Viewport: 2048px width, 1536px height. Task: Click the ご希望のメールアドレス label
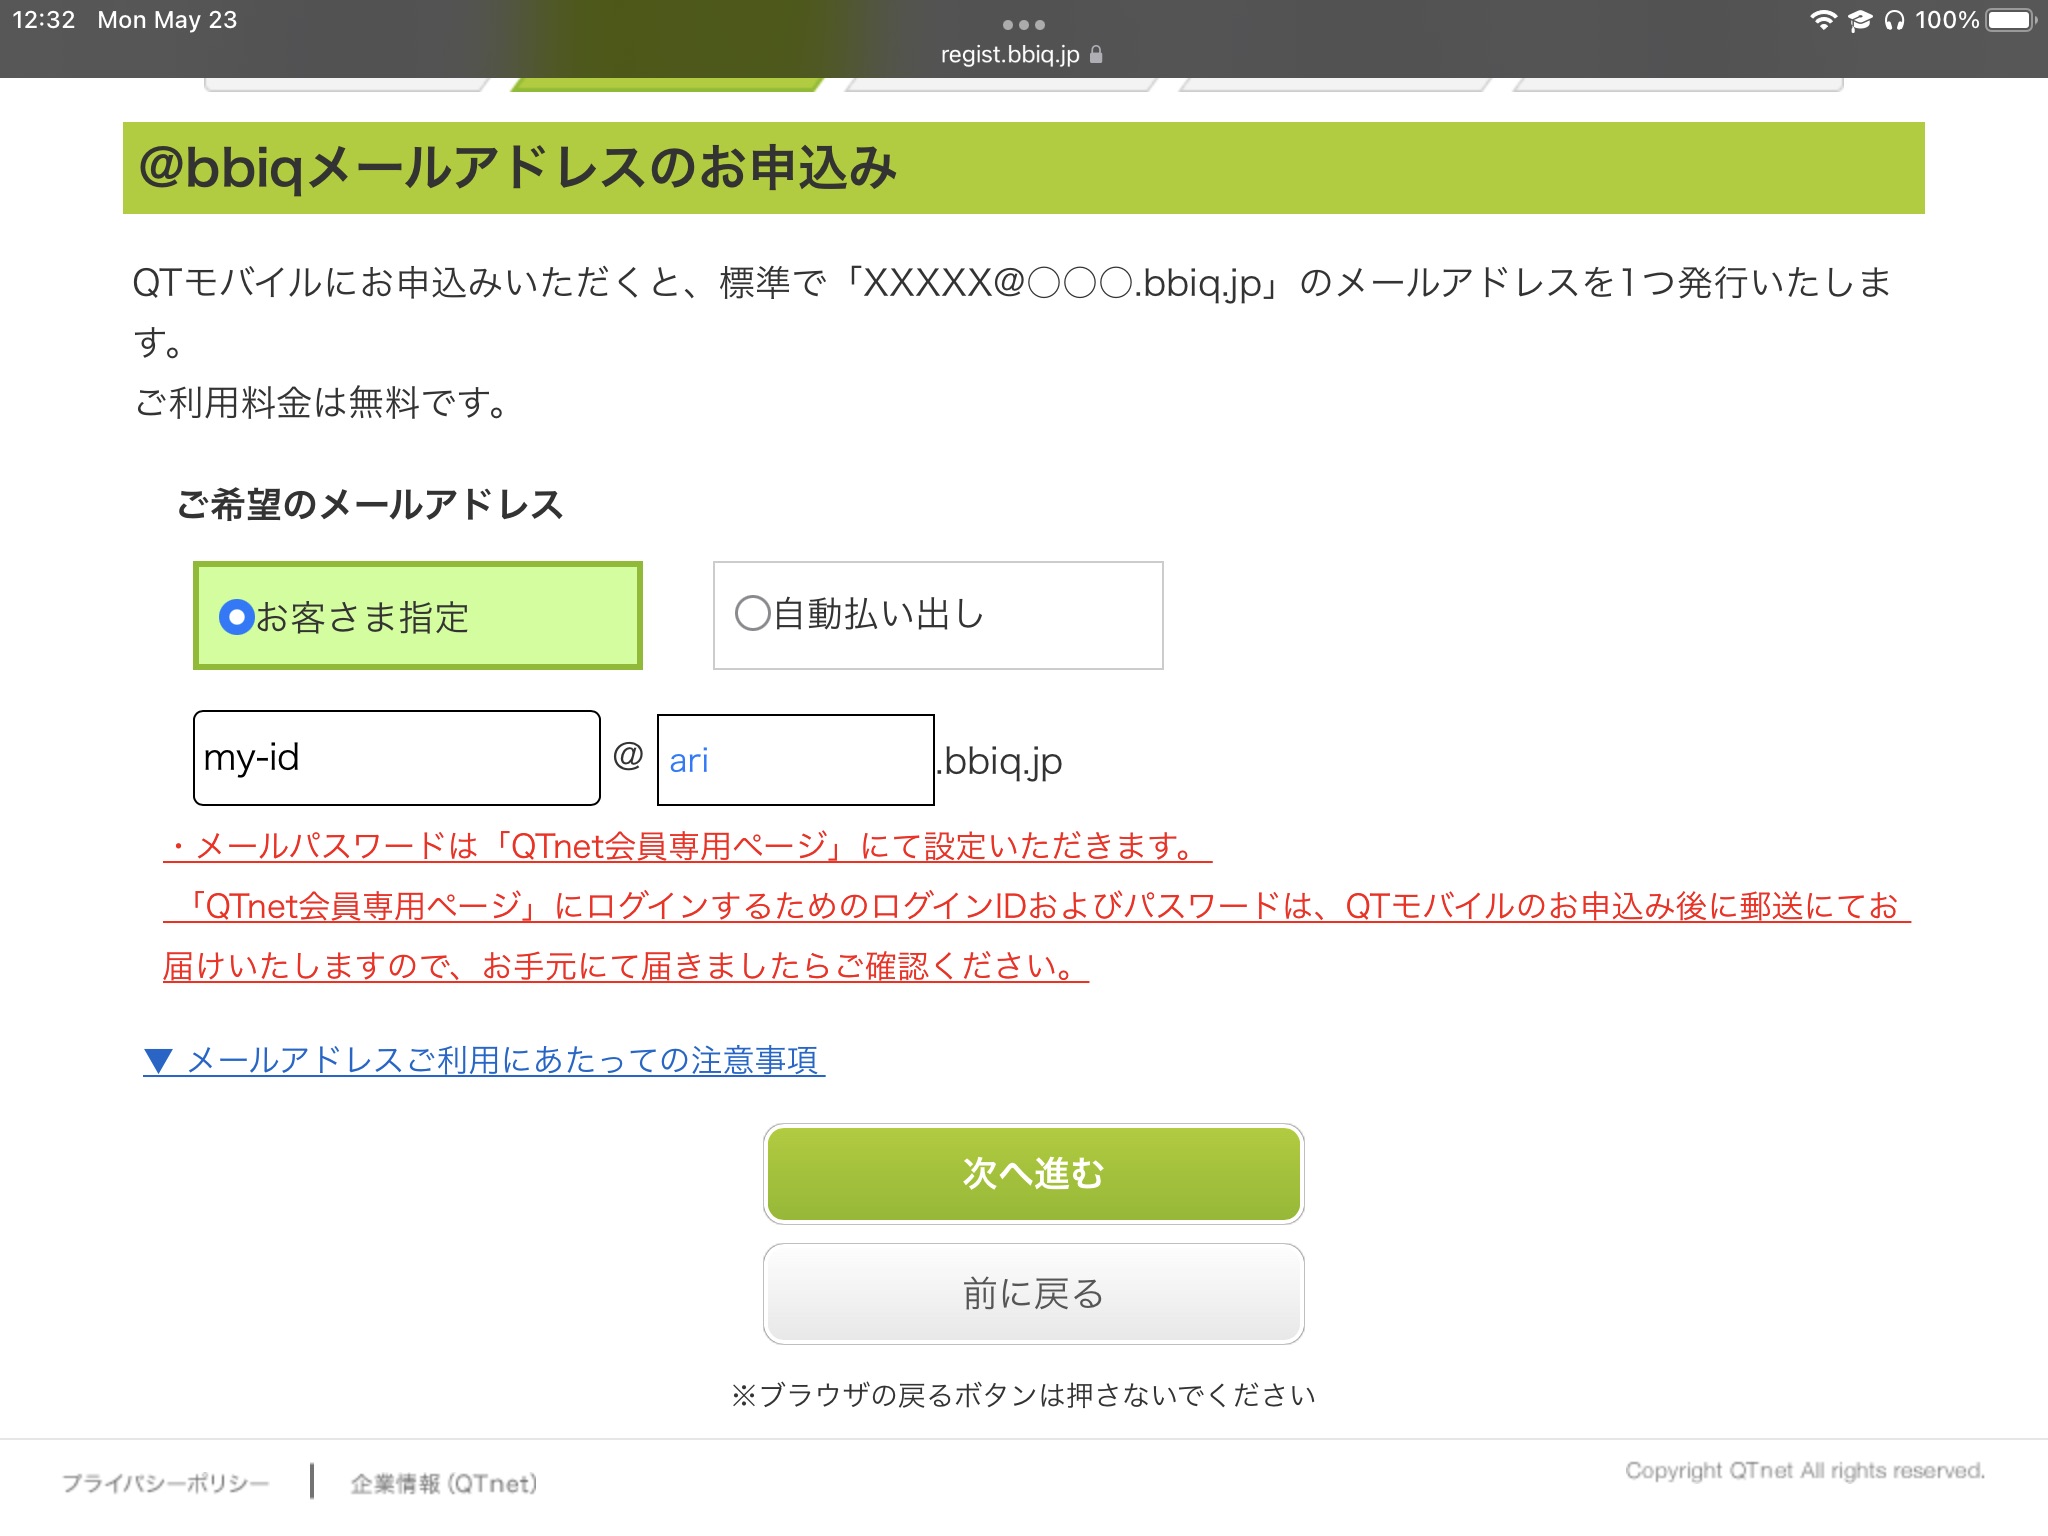pyautogui.click(x=370, y=504)
